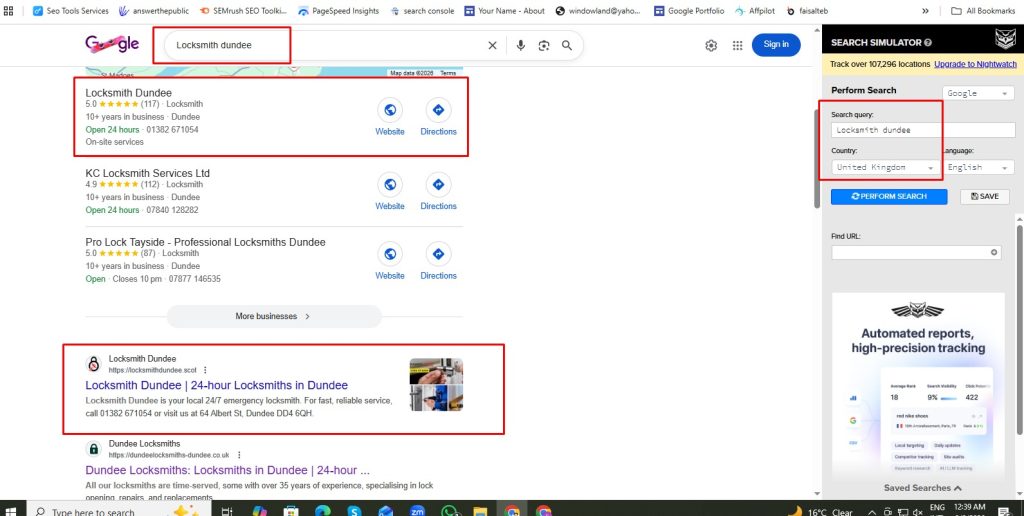Screen dimensions: 1024x516
Task: Click the PERFORM SEARCH button
Action: pyautogui.click(x=889, y=197)
